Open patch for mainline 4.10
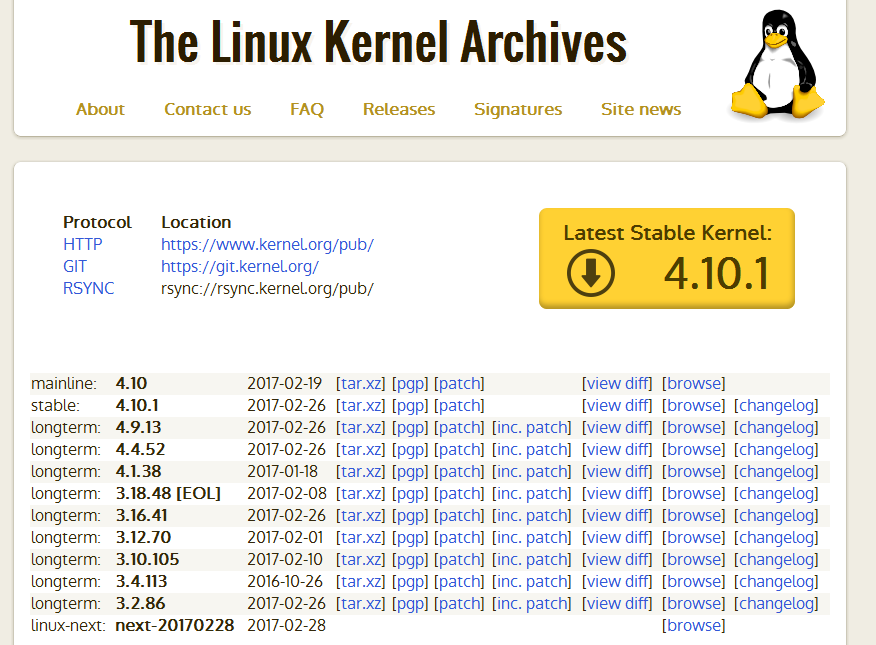 tap(459, 384)
